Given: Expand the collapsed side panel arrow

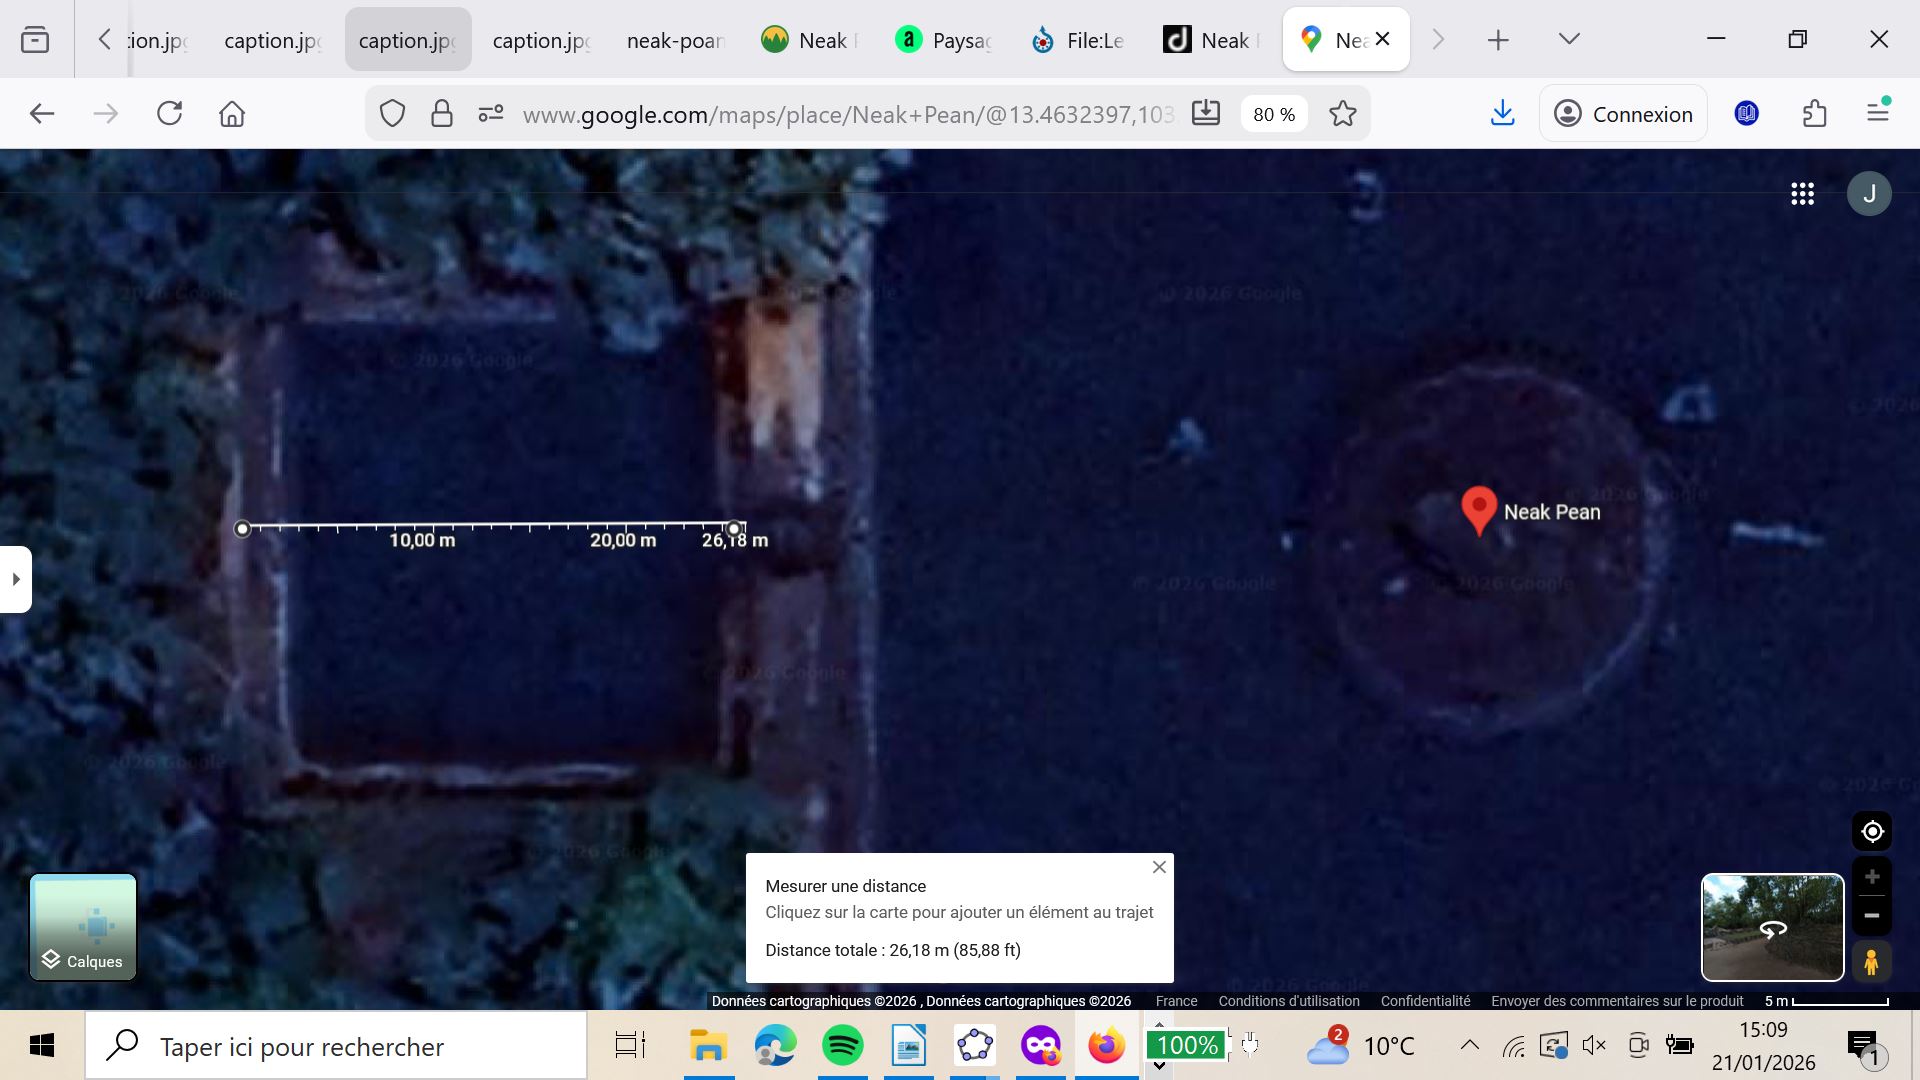Looking at the screenshot, I should [x=16, y=579].
